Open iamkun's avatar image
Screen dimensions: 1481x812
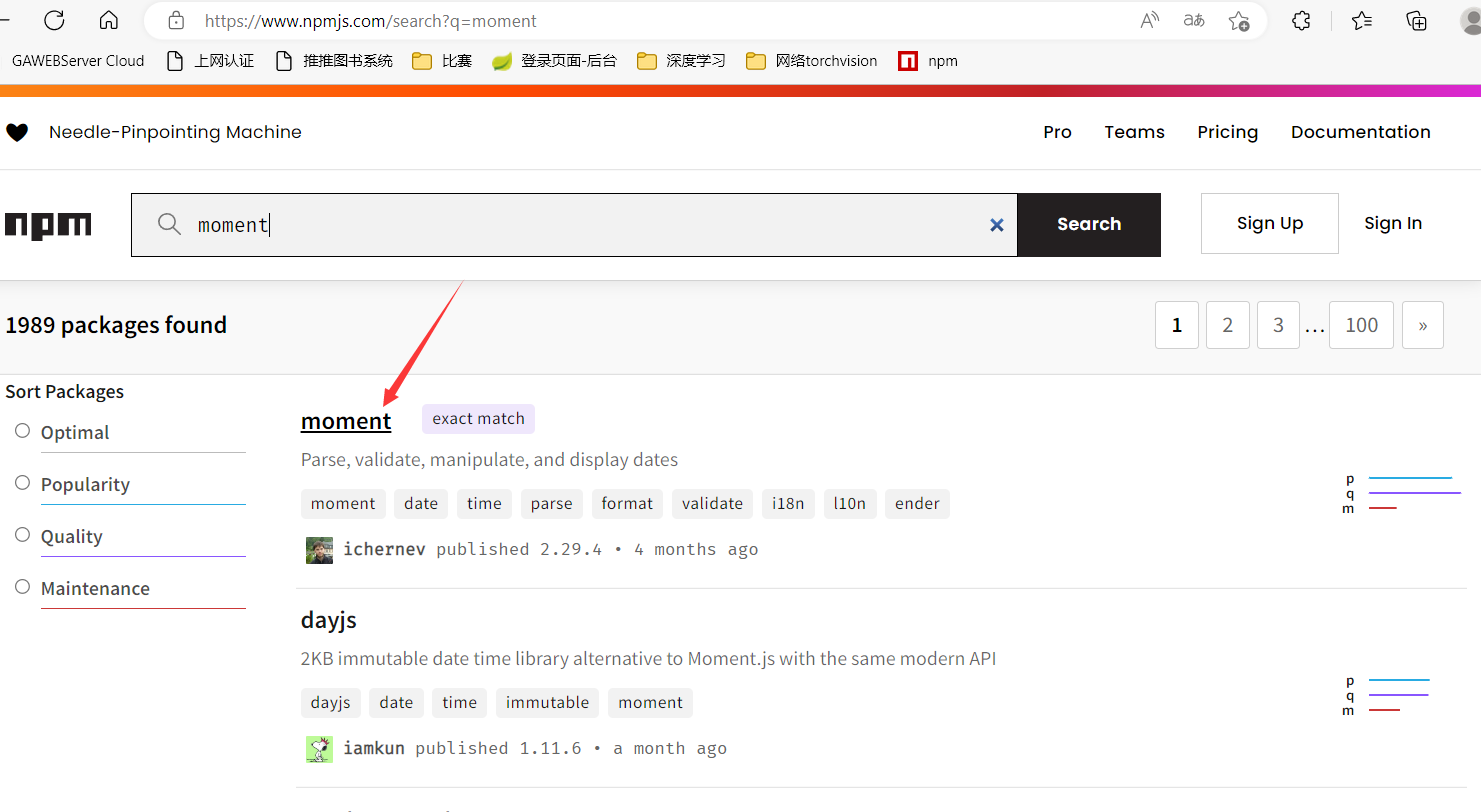[x=319, y=749]
